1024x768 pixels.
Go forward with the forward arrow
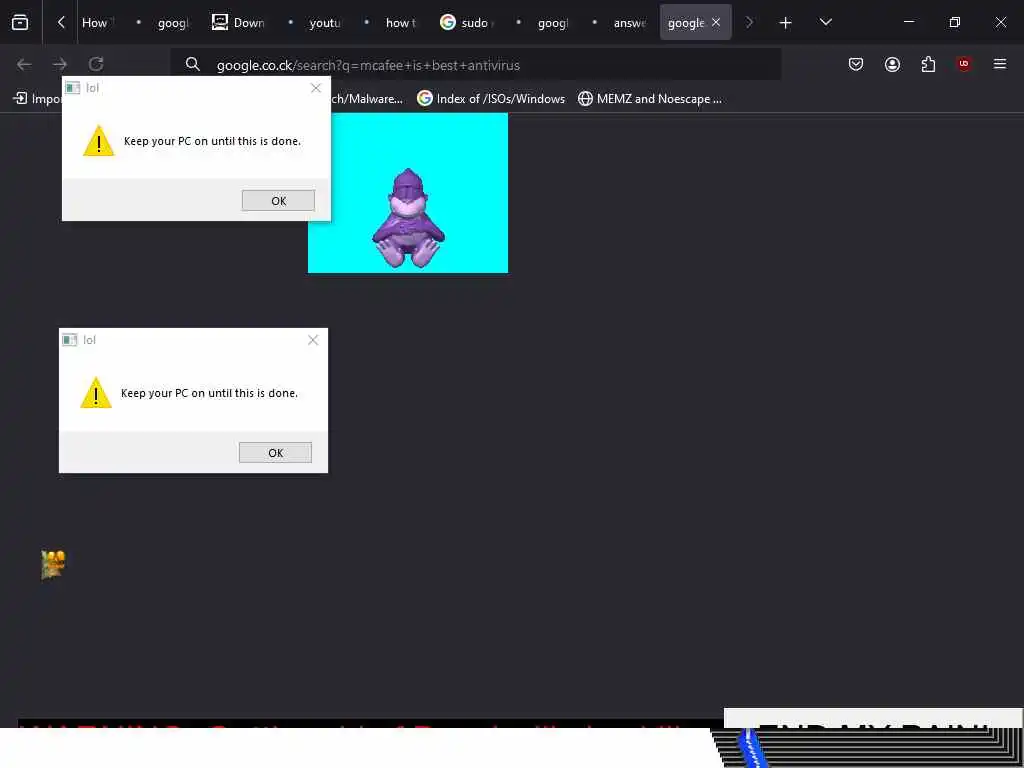(60, 64)
